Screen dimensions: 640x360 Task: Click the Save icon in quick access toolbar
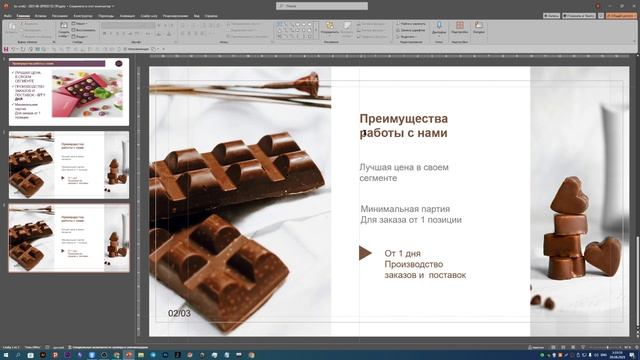[6, 49]
